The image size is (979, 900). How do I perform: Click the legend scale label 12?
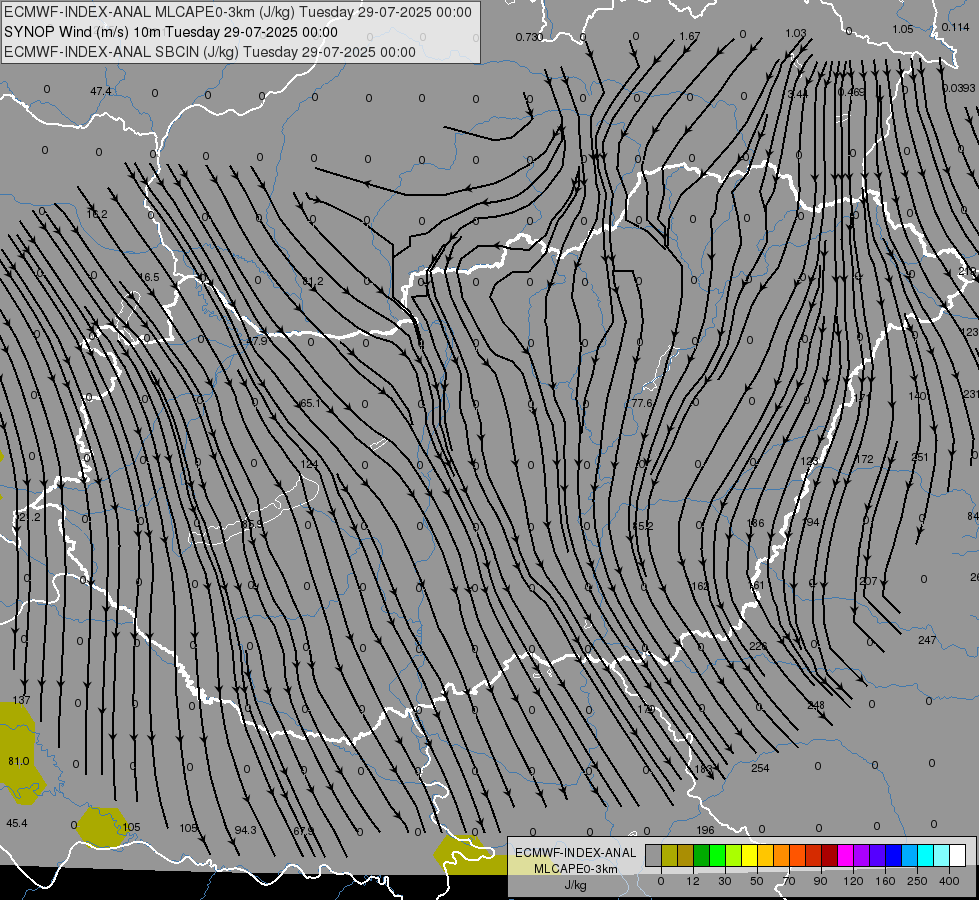click(x=692, y=881)
